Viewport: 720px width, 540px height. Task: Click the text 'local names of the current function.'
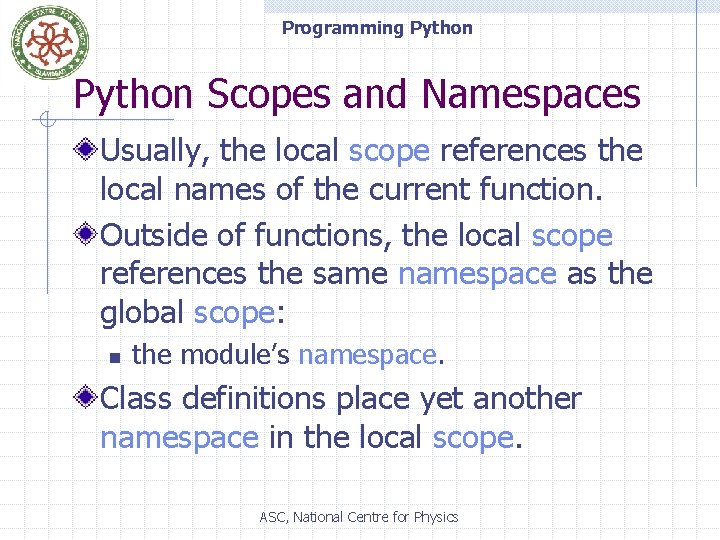click(x=351, y=189)
